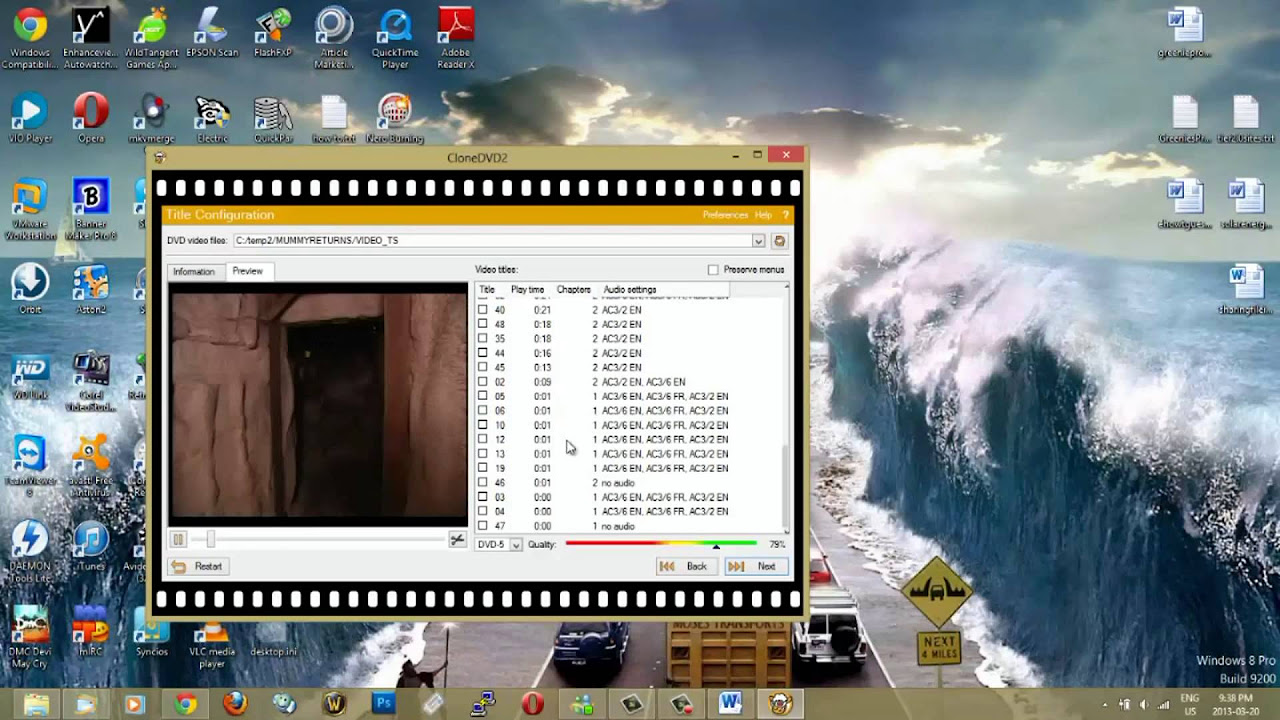
Task: Select the Preview tab
Action: pyautogui.click(x=247, y=271)
